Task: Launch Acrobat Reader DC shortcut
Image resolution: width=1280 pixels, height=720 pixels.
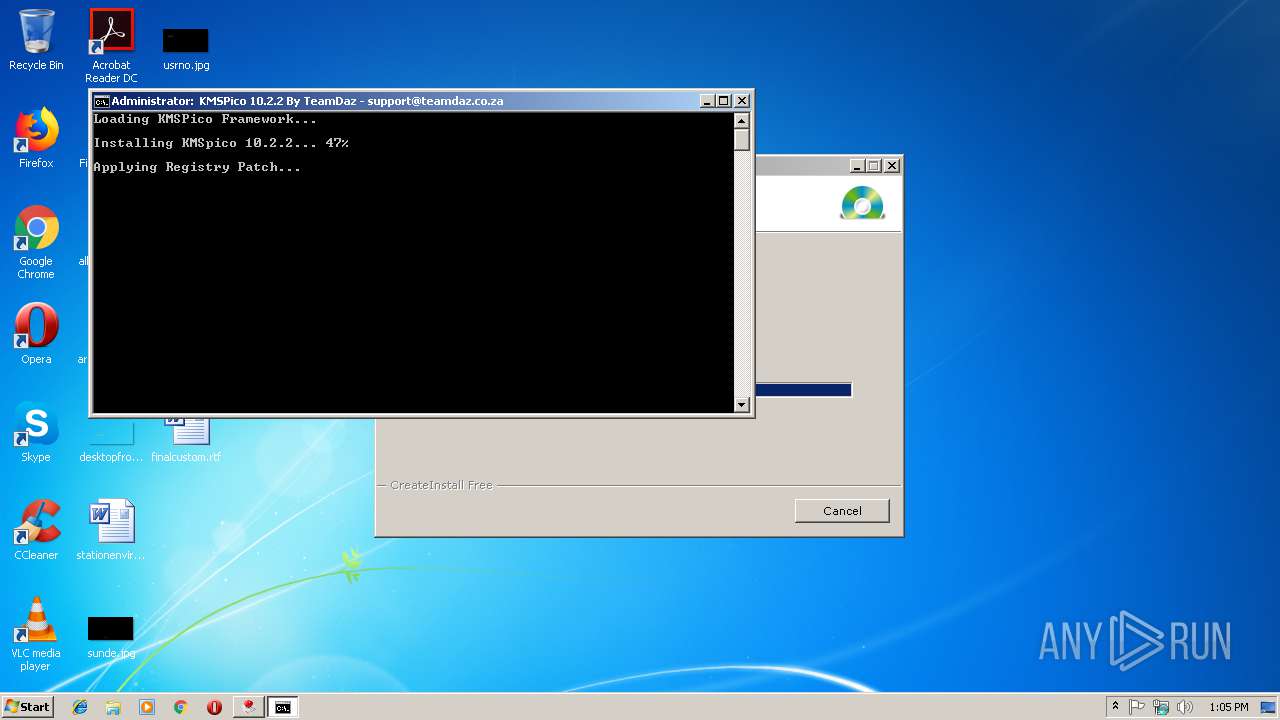Action: pos(111,45)
